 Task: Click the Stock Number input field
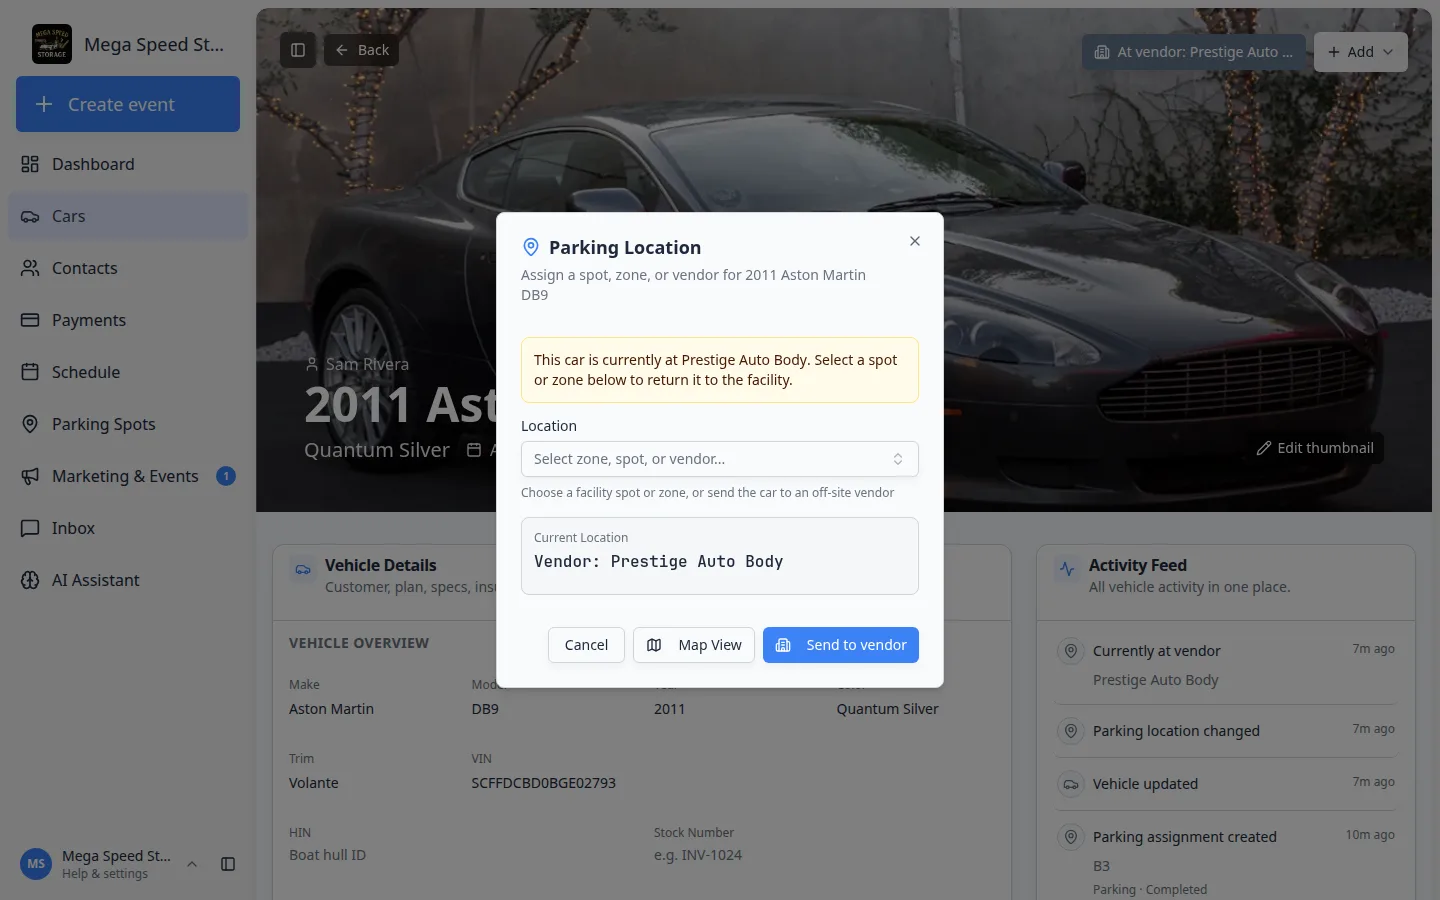pos(698,855)
